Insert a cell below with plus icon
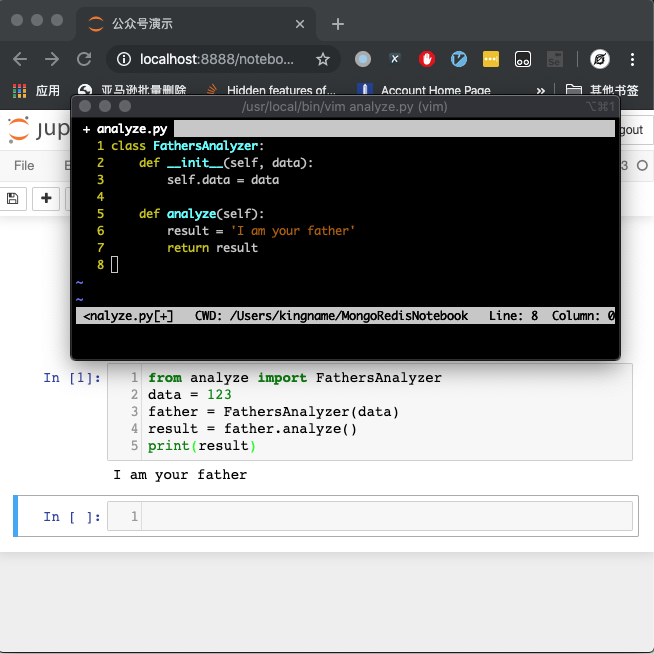654x654 pixels. (x=46, y=199)
